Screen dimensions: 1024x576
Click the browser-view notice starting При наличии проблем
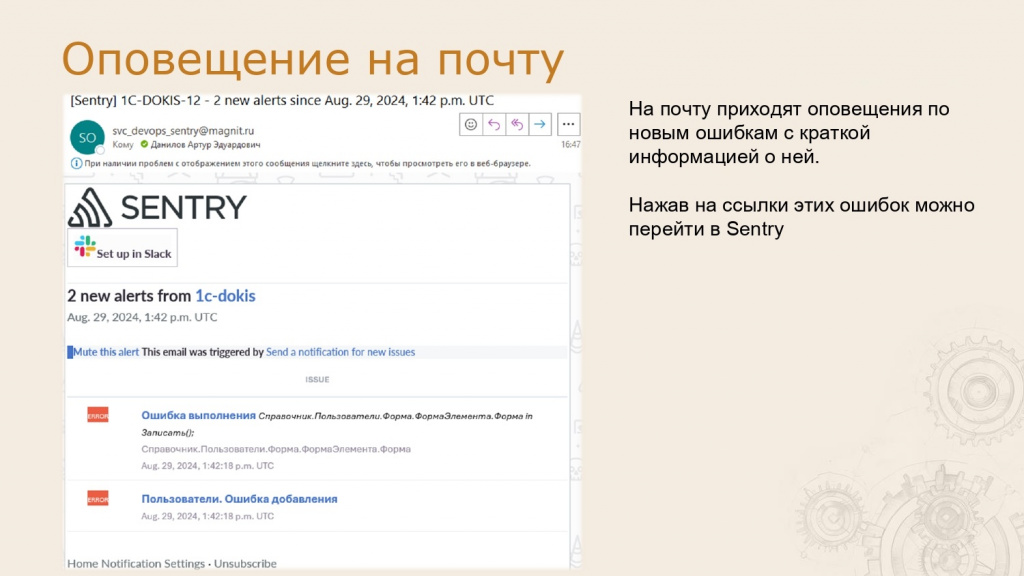pyautogui.click(x=307, y=163)
